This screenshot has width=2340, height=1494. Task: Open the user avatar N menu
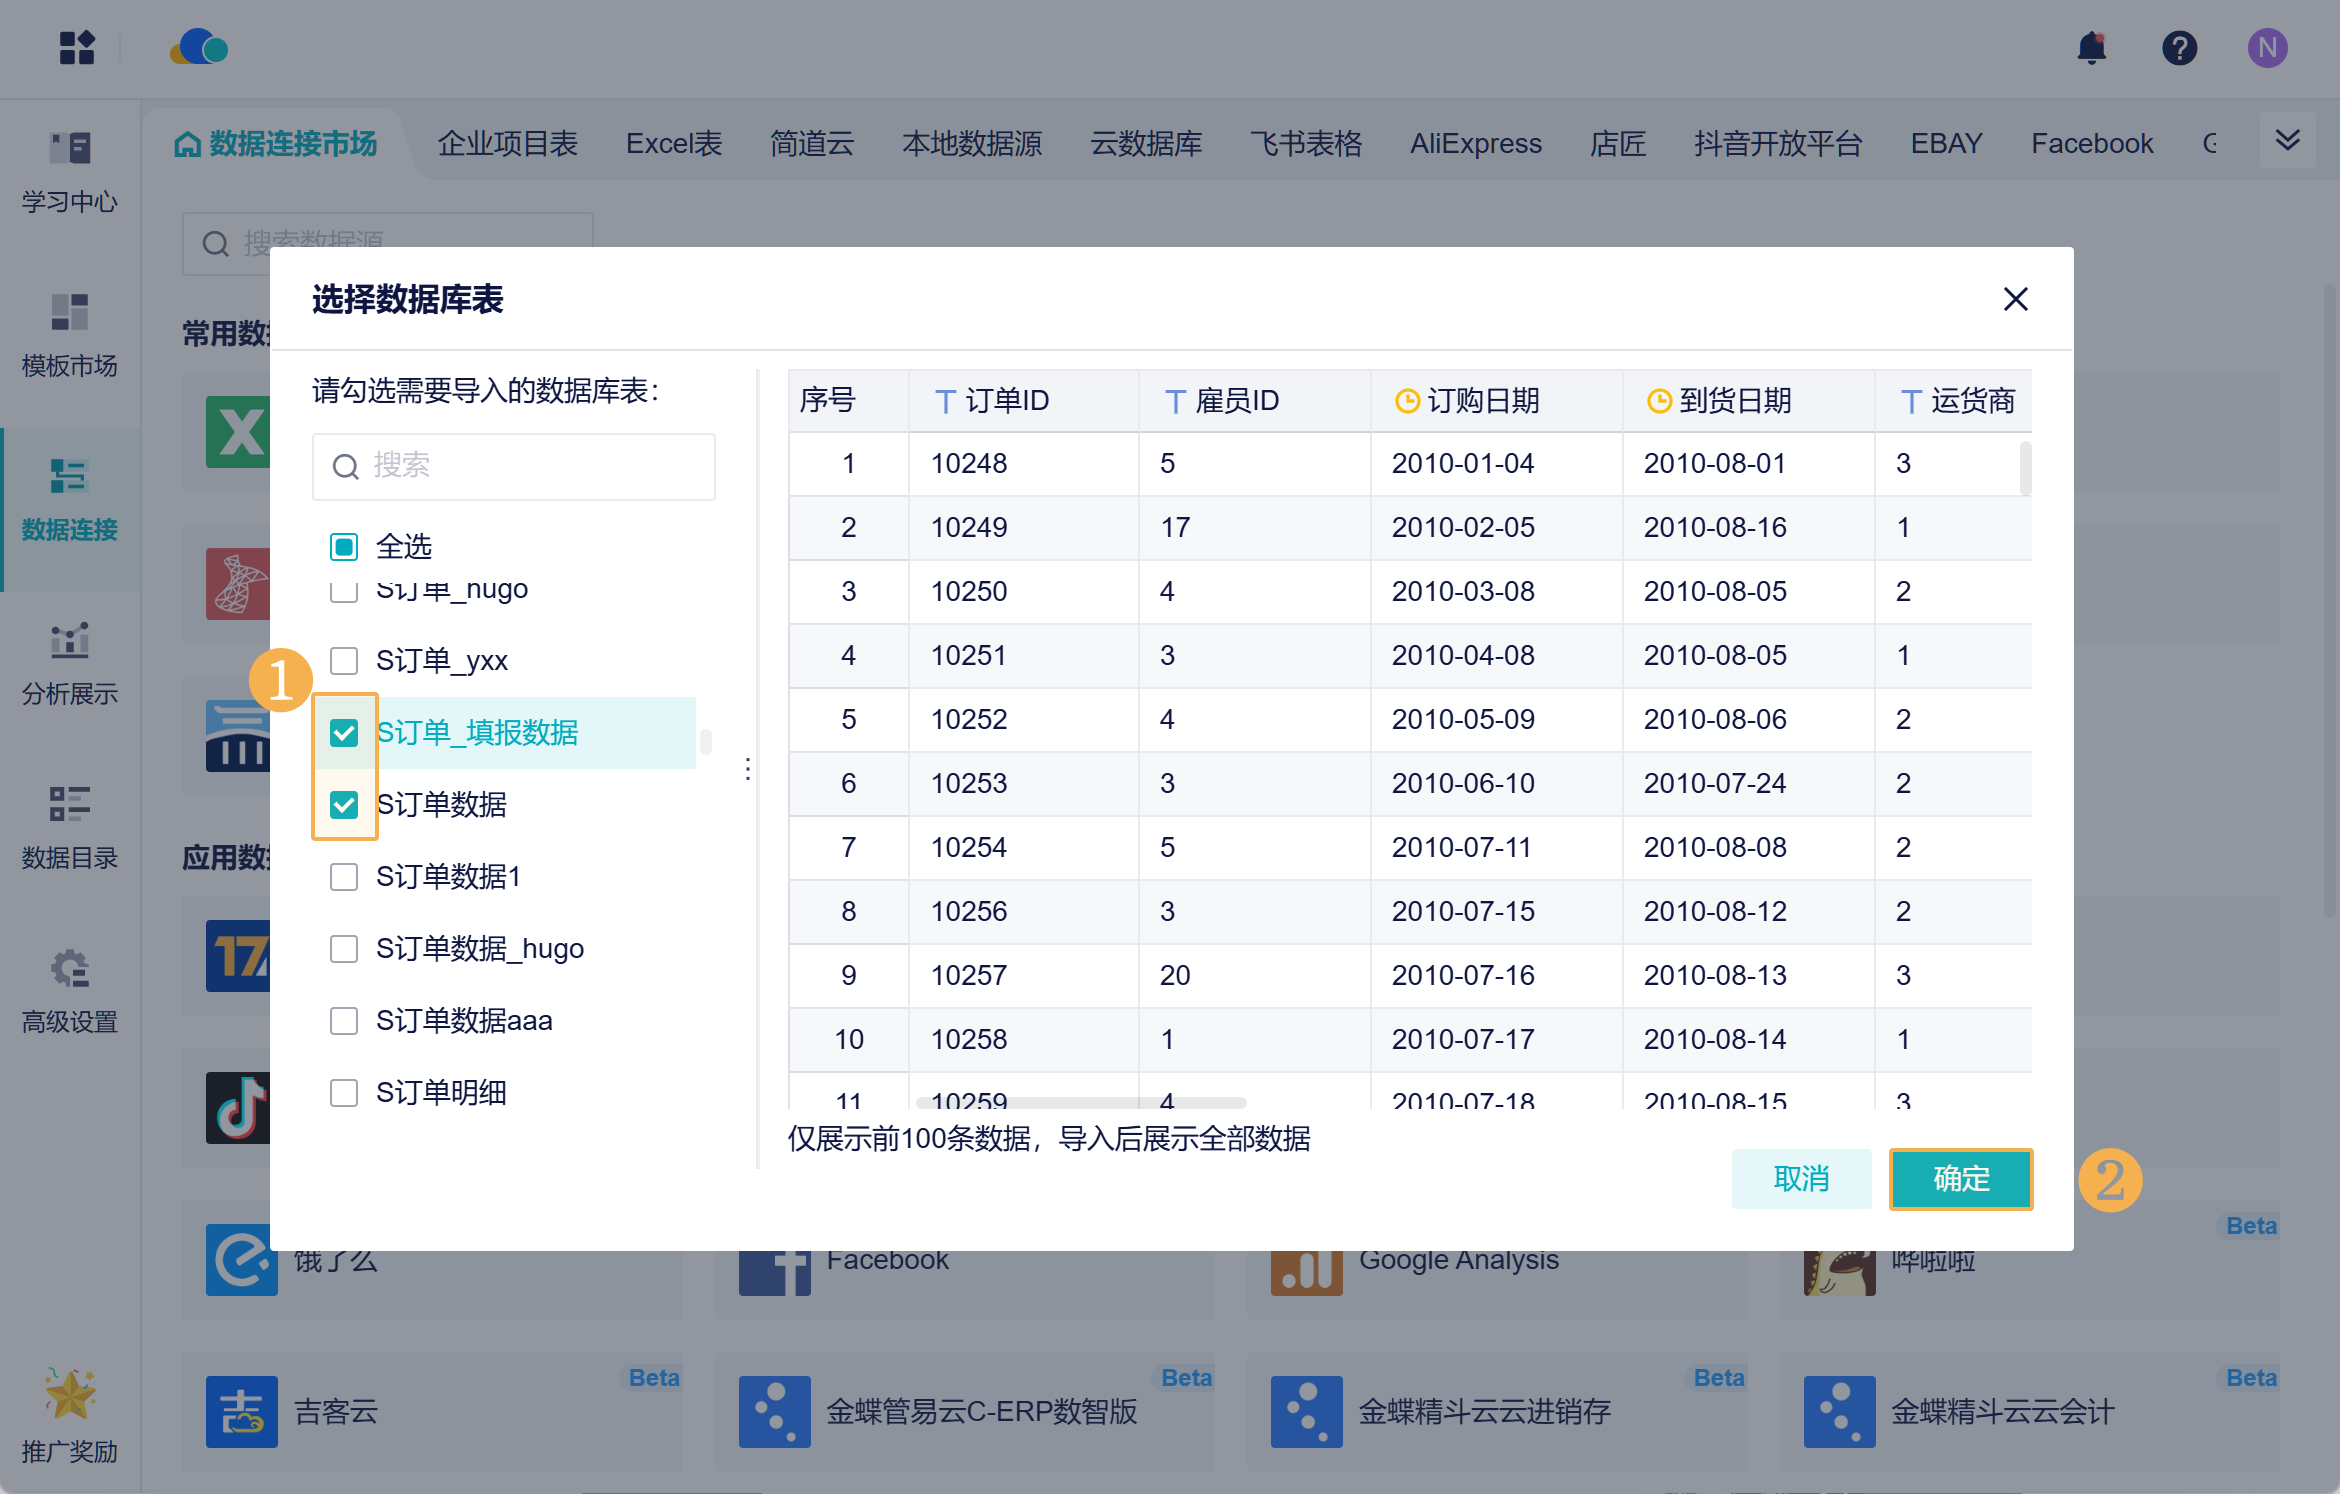[2267, 47]
